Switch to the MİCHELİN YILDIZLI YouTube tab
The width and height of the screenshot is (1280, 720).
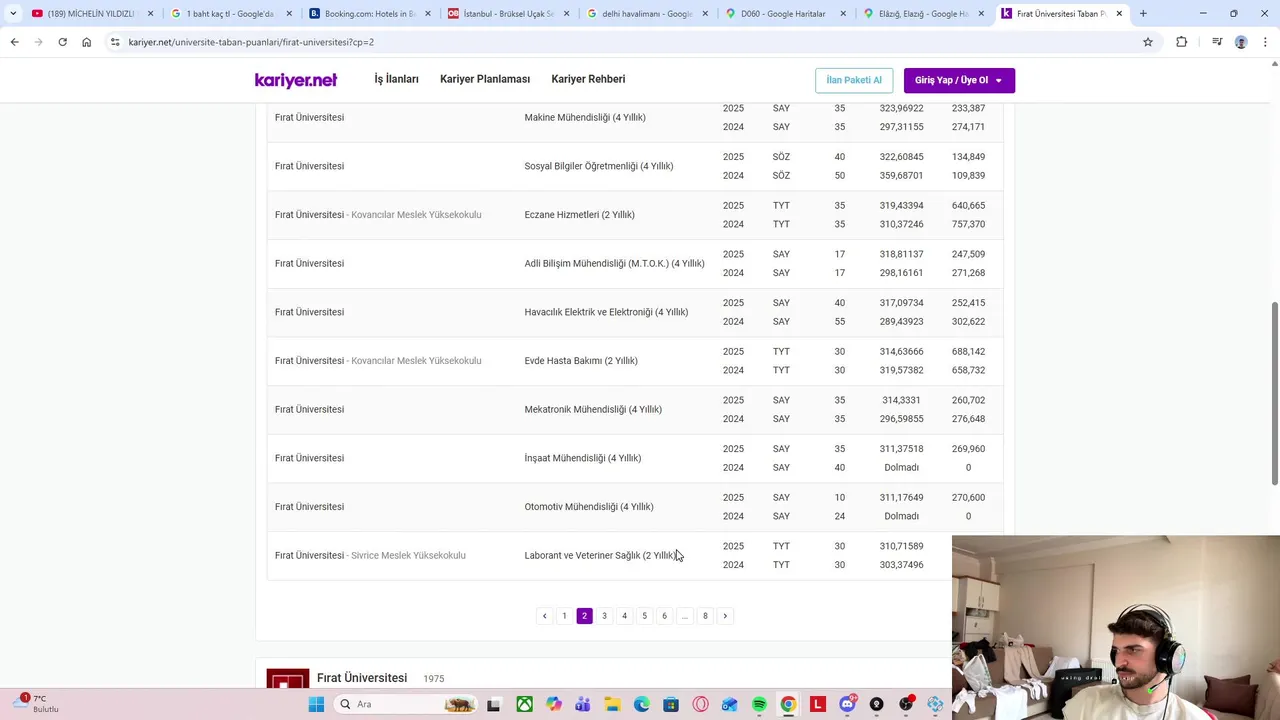(90, 14)
